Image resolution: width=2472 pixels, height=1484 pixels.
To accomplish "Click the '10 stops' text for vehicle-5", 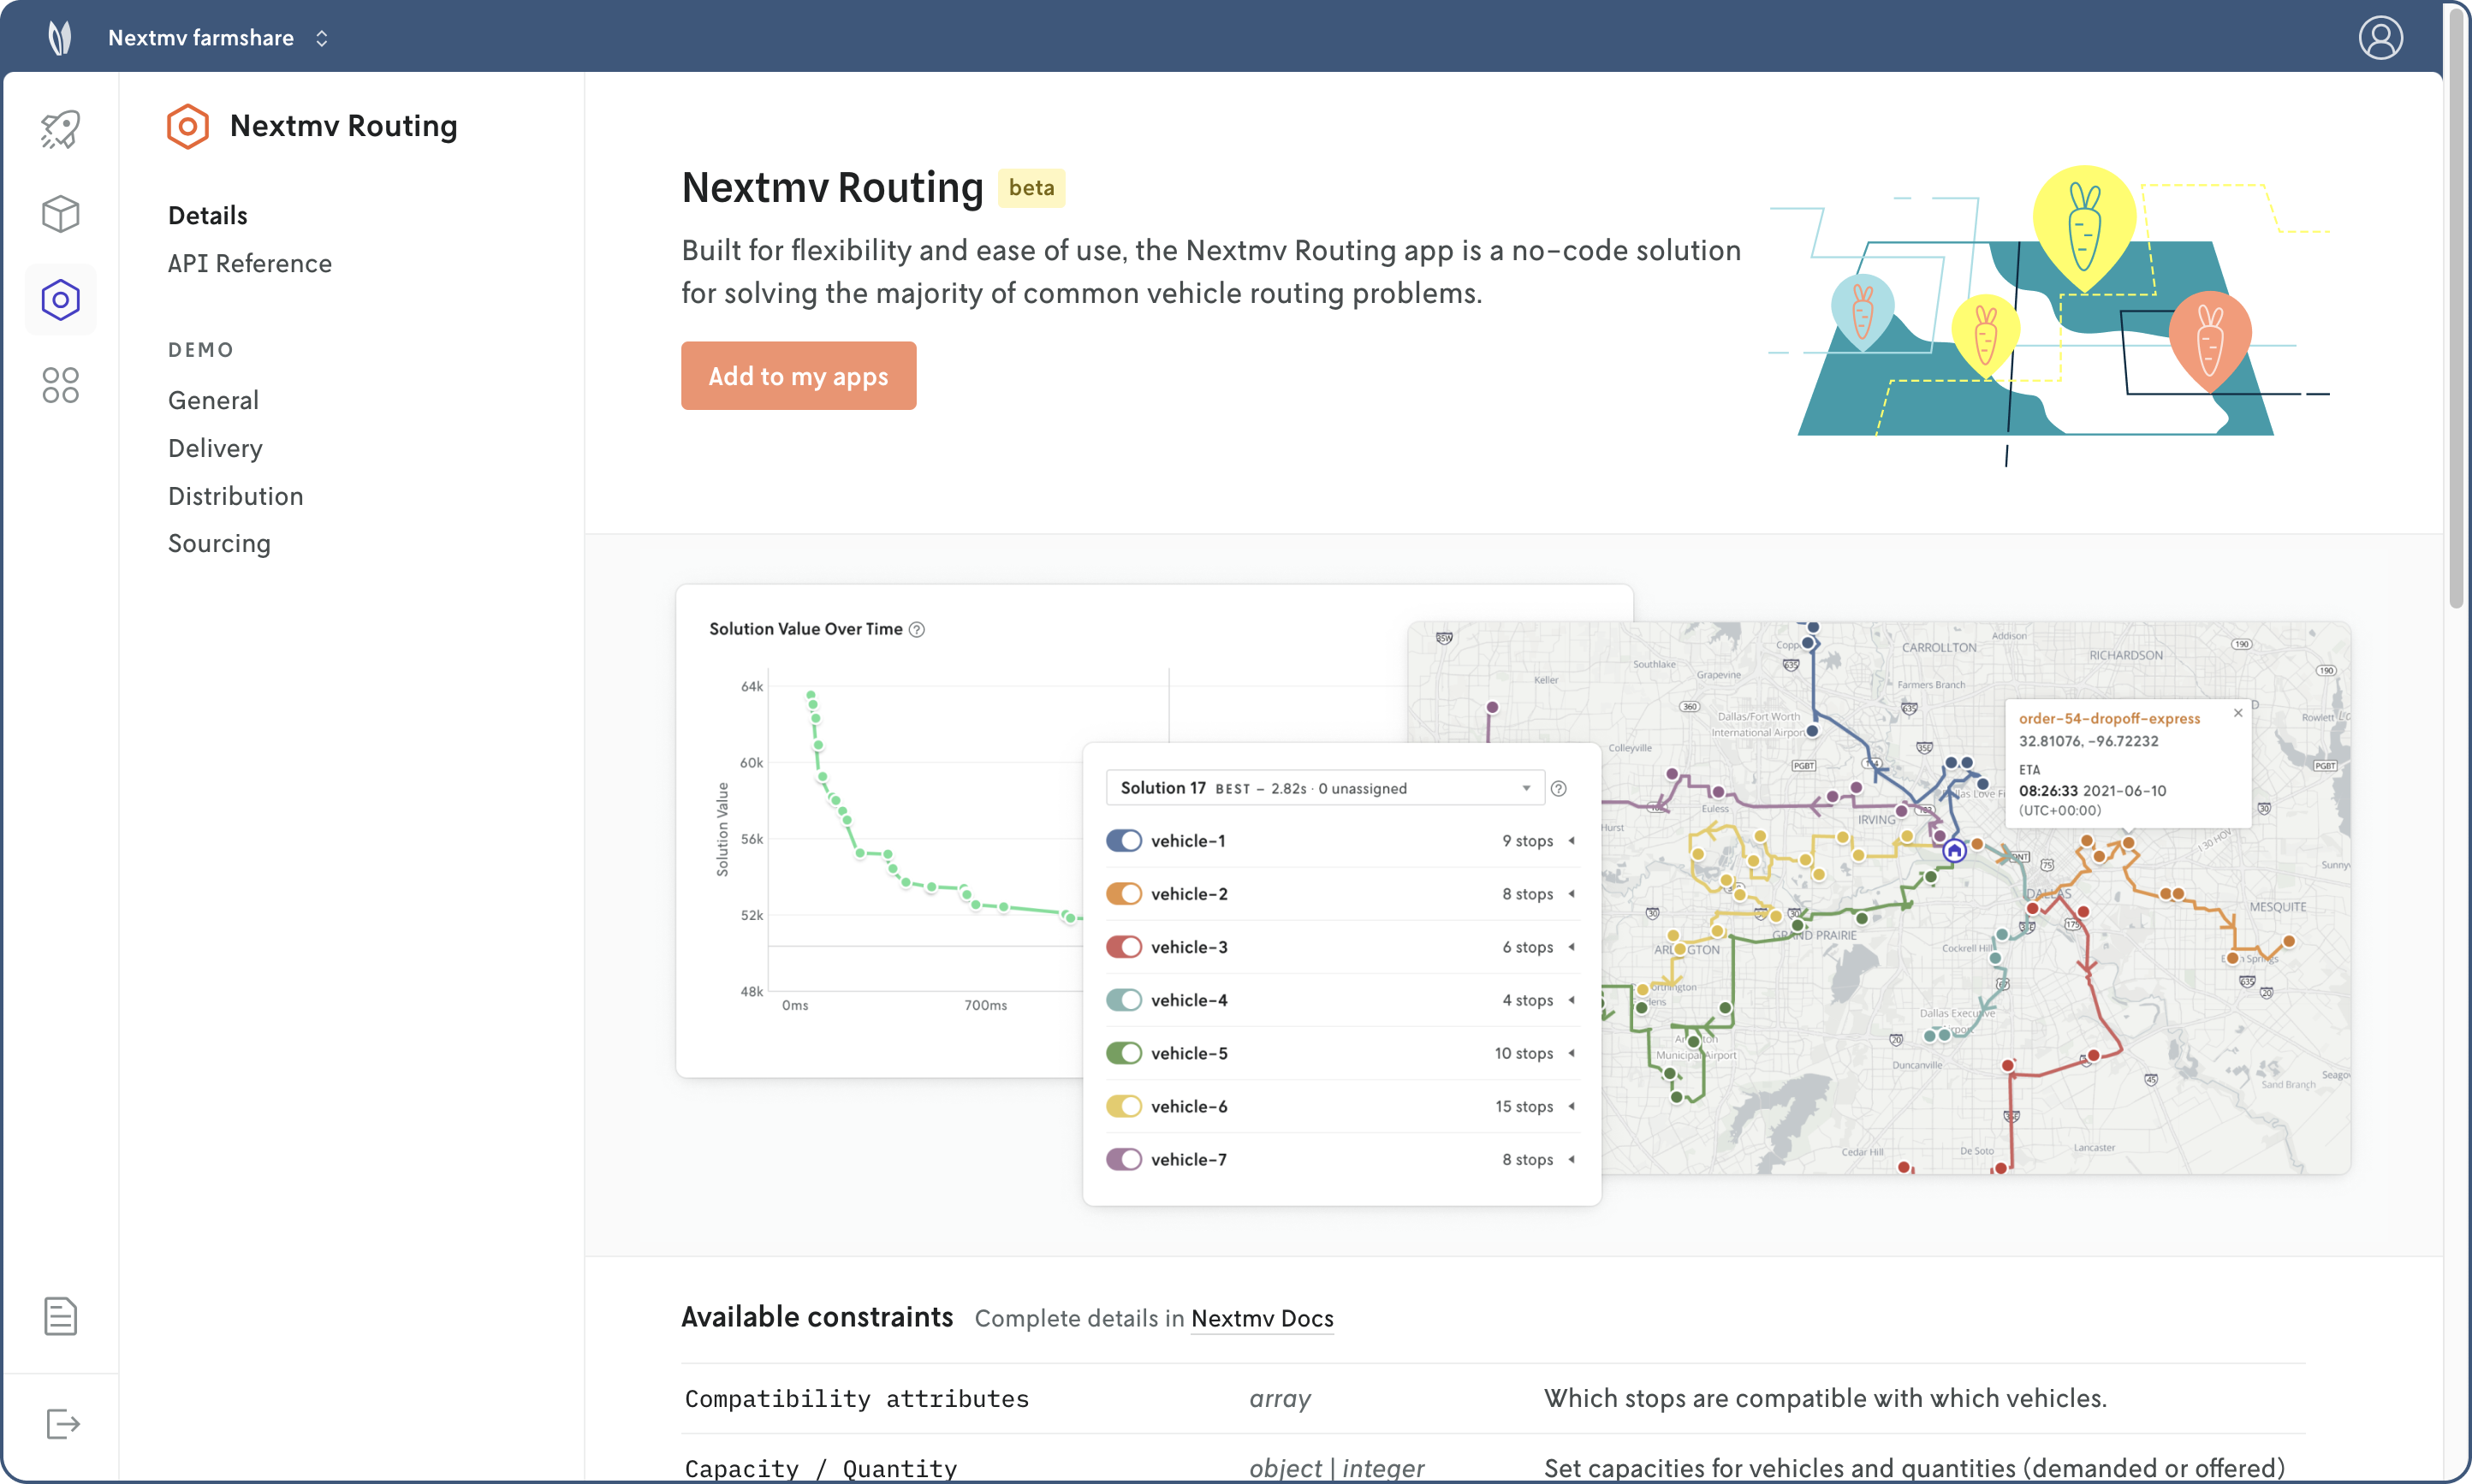I will click(1523, 1053).
